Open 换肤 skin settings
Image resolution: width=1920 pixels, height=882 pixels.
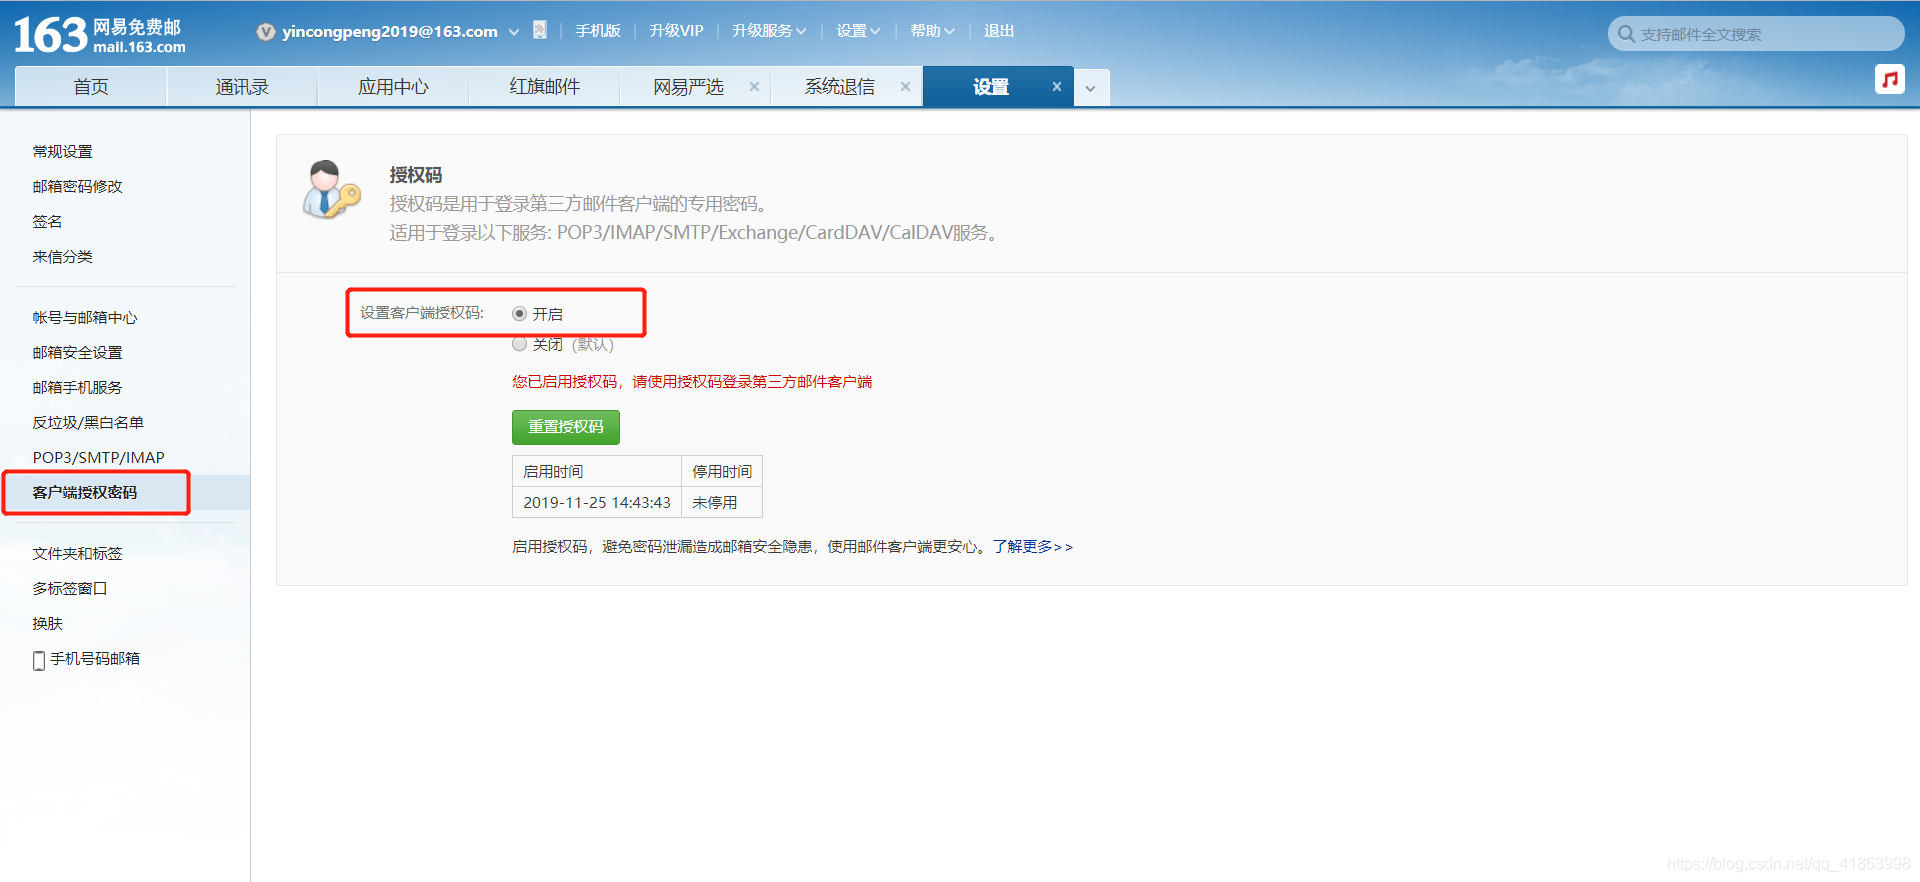point(47,624)
